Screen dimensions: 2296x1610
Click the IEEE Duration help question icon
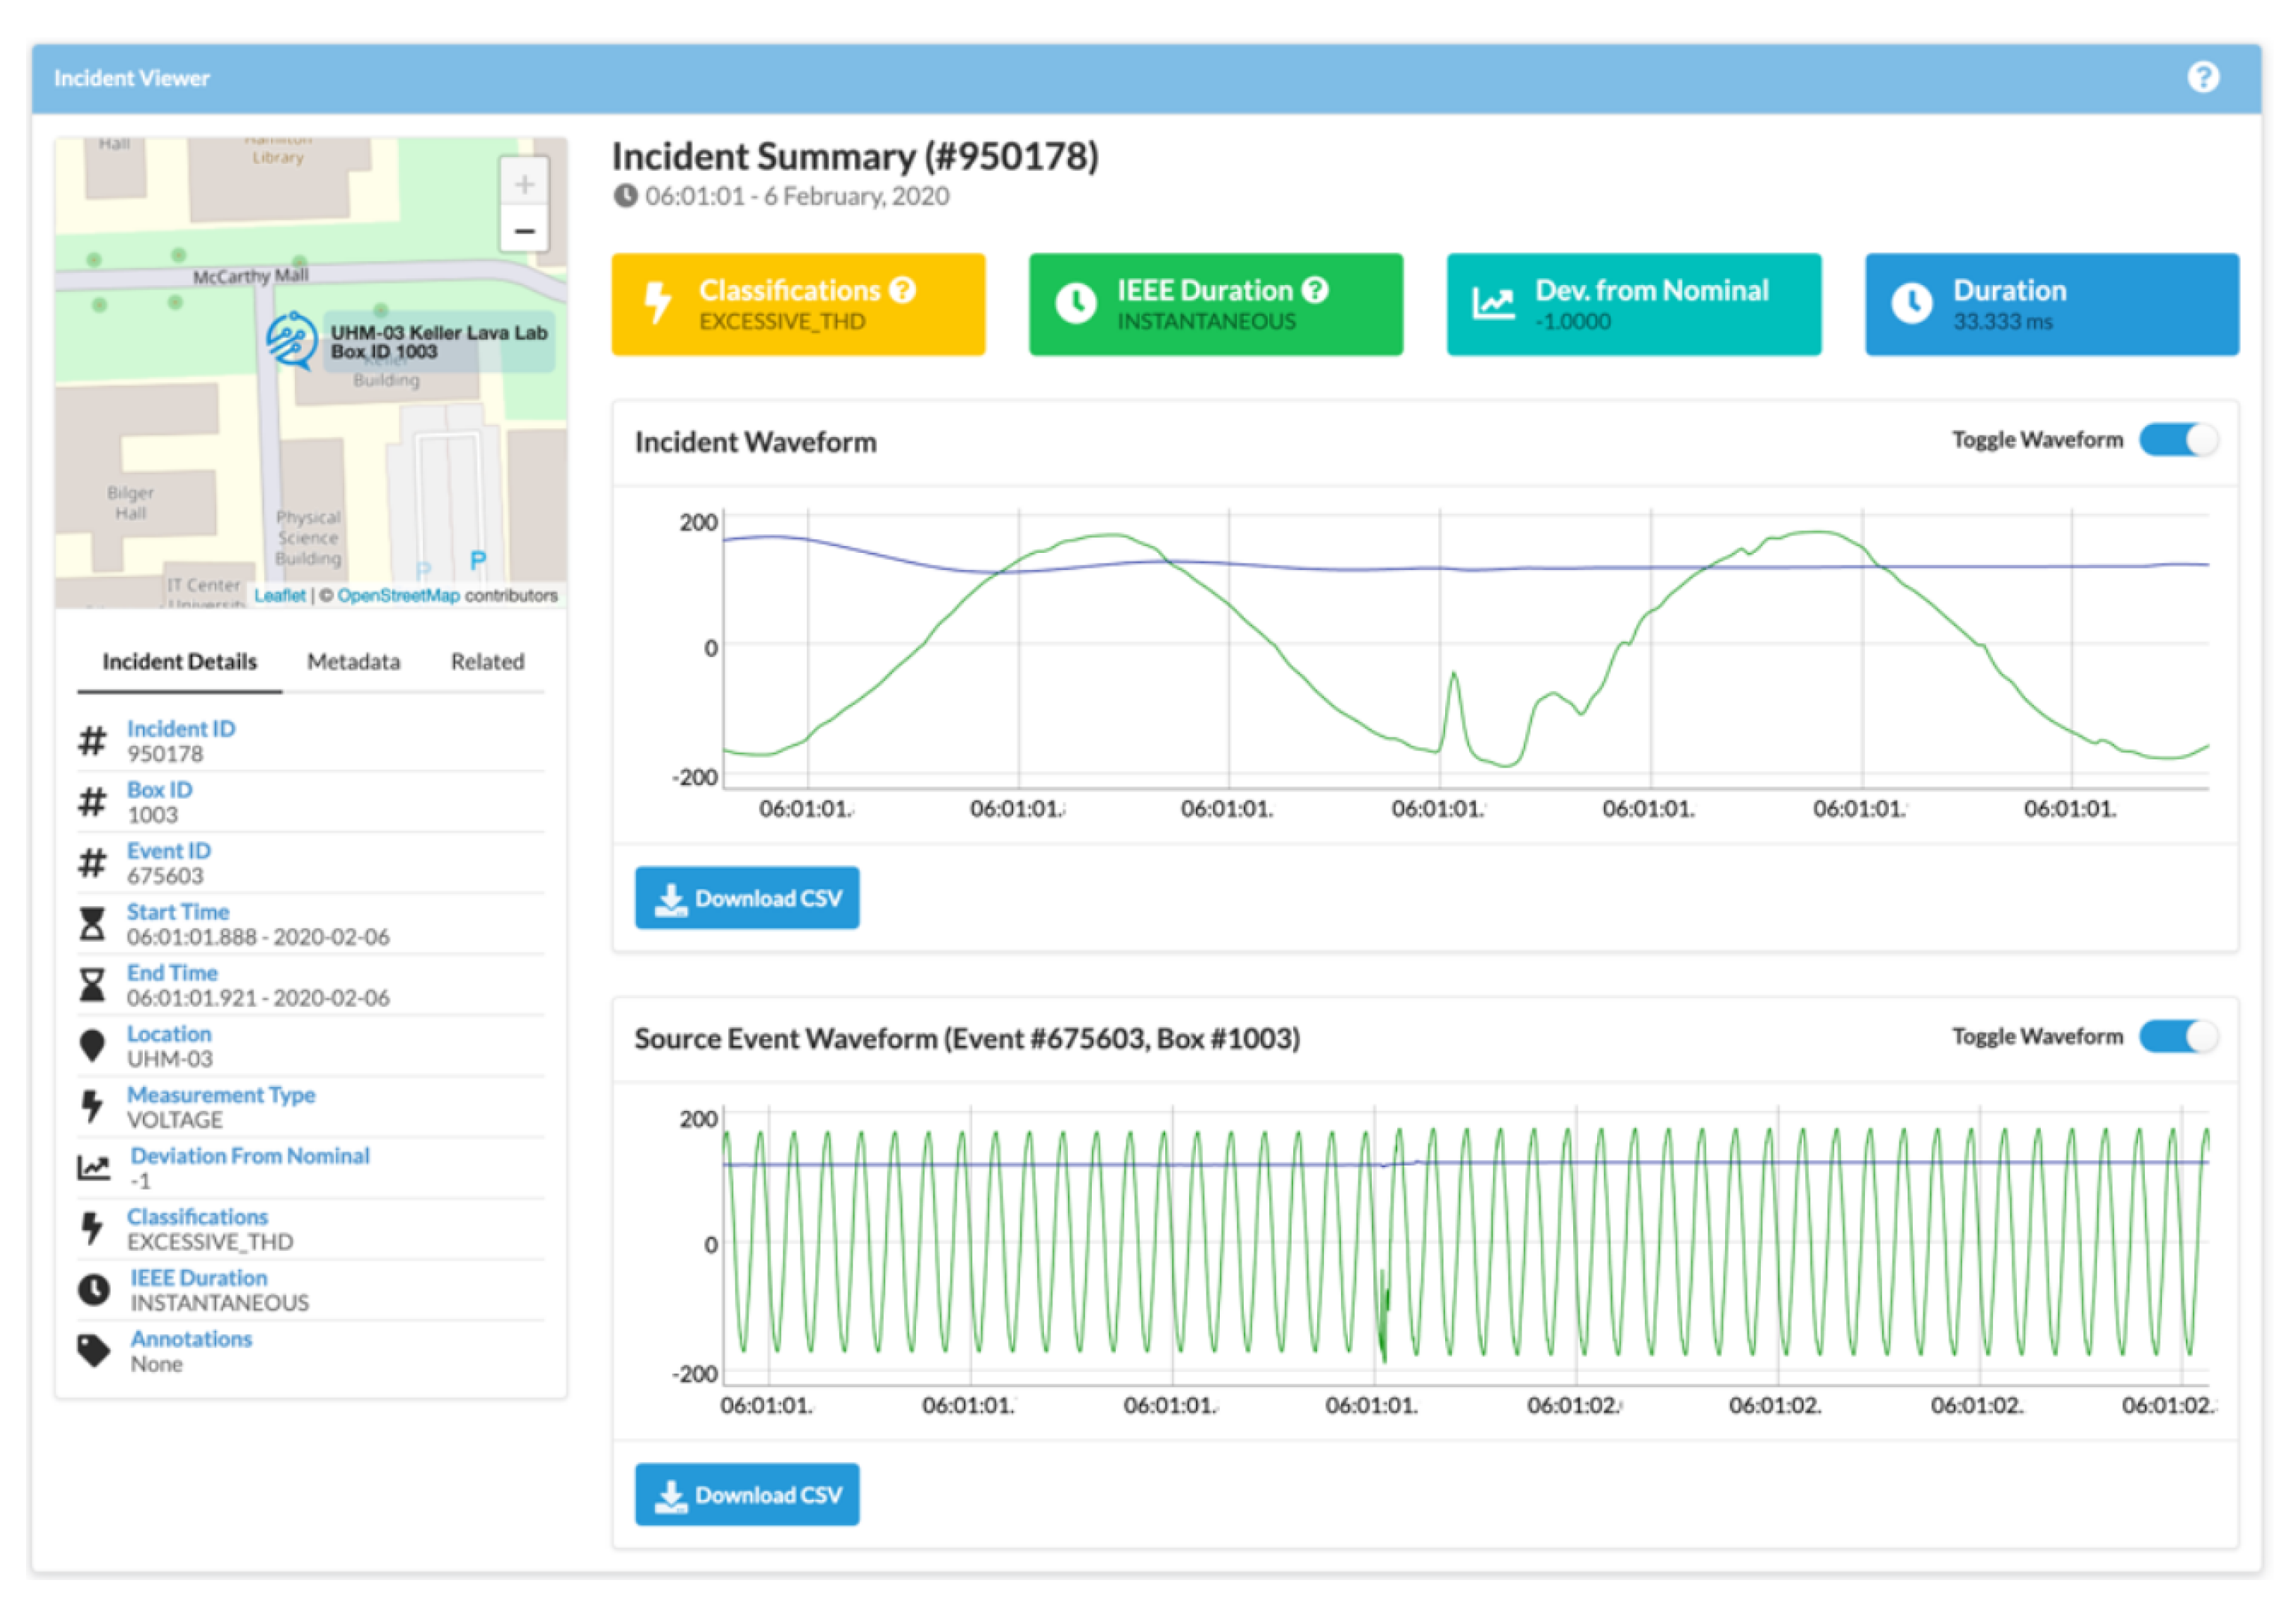point(1315,290)
